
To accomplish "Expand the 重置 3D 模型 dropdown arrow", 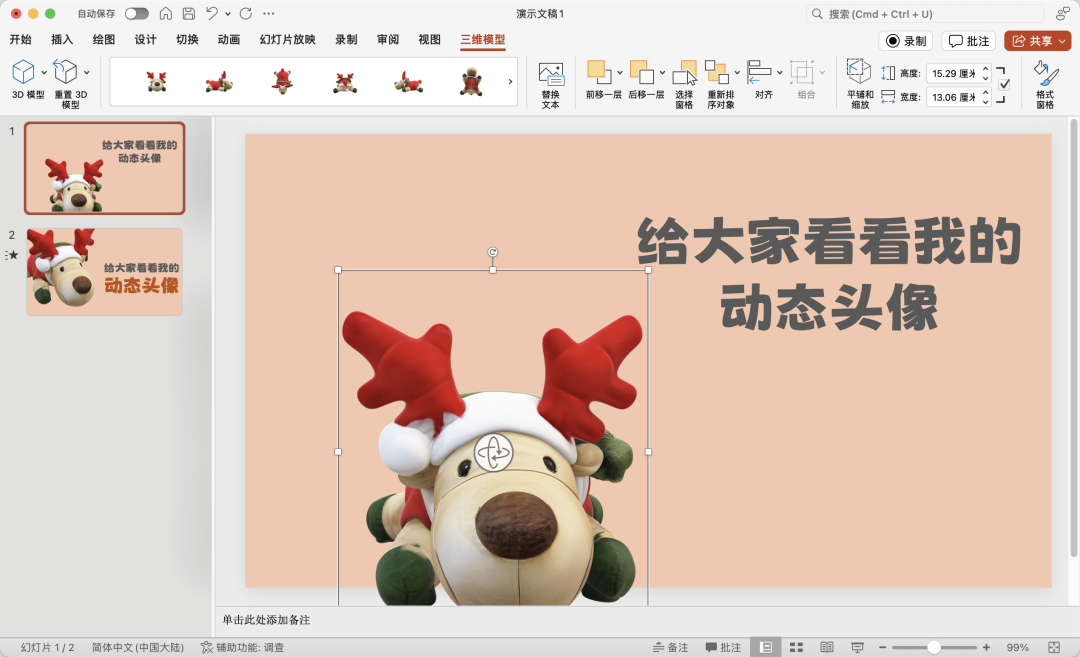I will click(87, 72).
